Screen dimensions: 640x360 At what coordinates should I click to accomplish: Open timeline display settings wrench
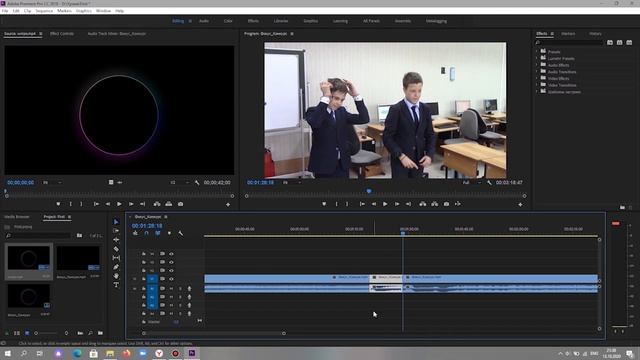[181, 233]
